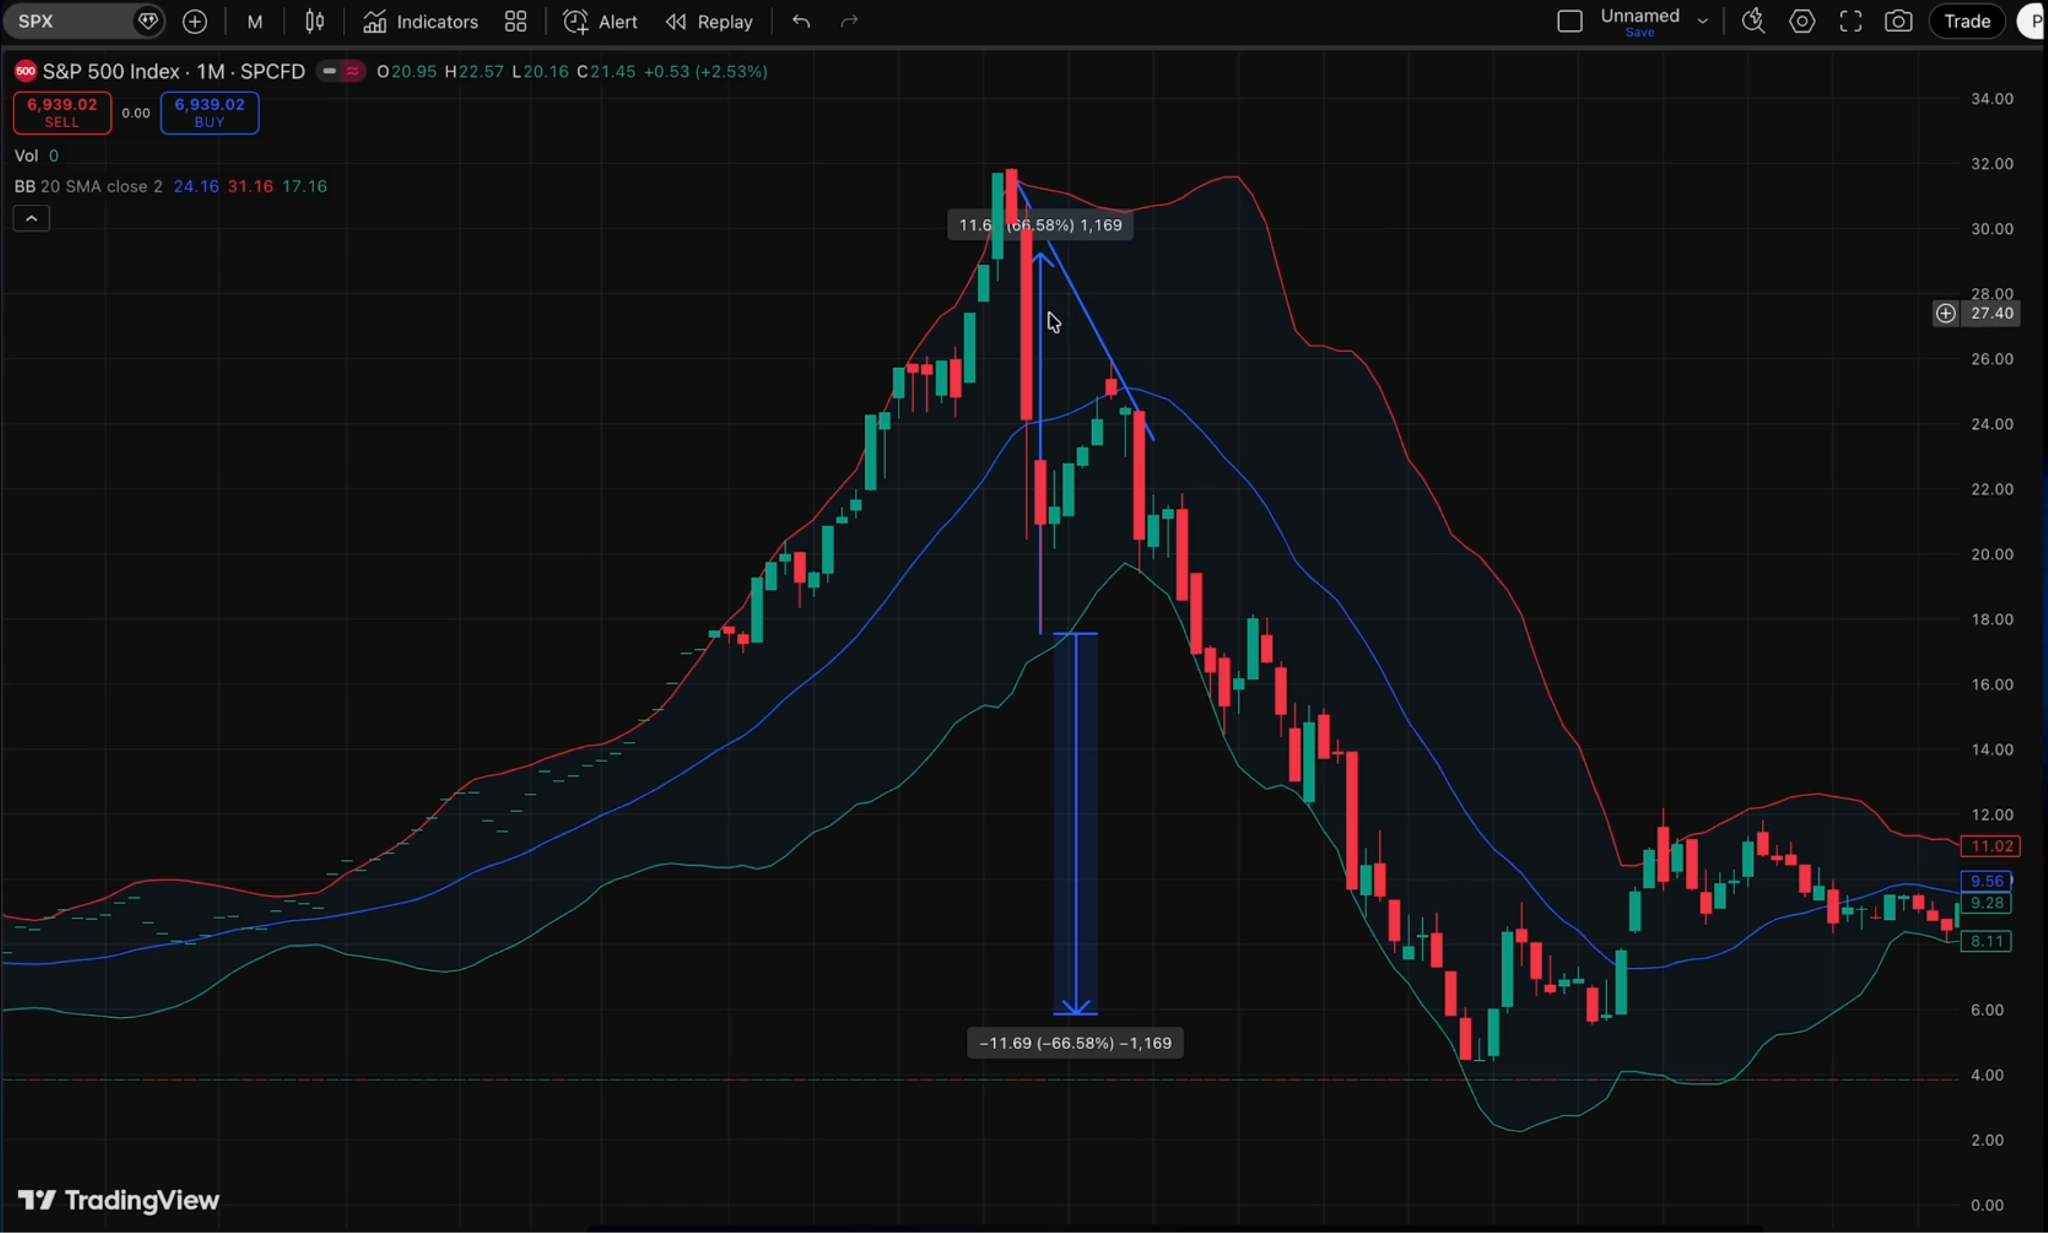Click the quick search lightning icon
This screenshot has height=1233, width=2048.
[x=1753, y=22]
